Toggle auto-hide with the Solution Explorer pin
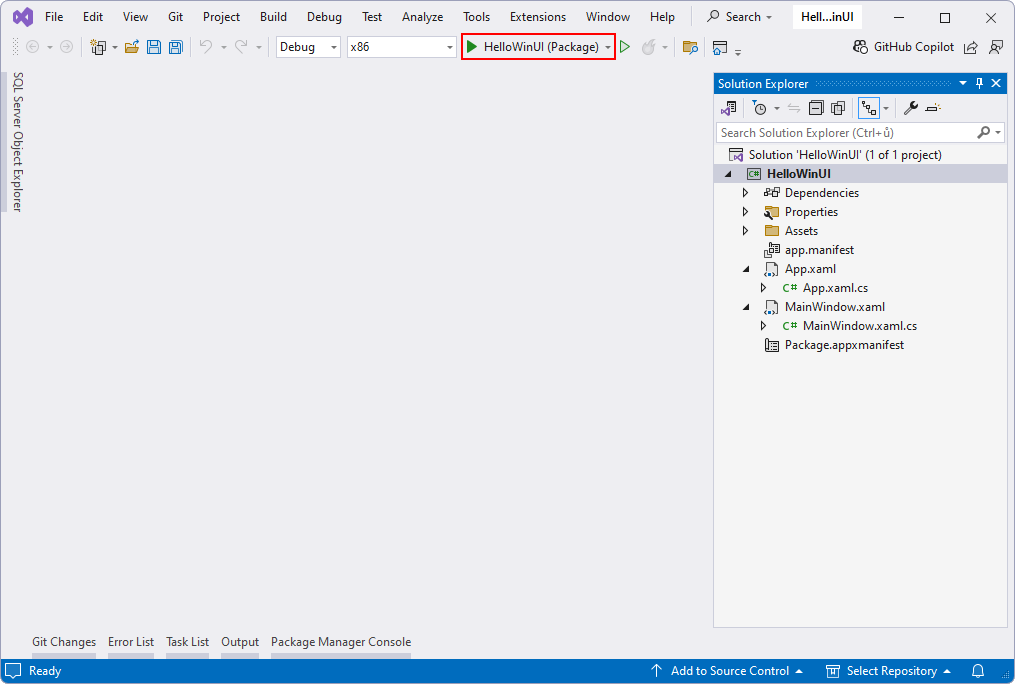This screenshot has width=1015, height=684. (978, 83)
